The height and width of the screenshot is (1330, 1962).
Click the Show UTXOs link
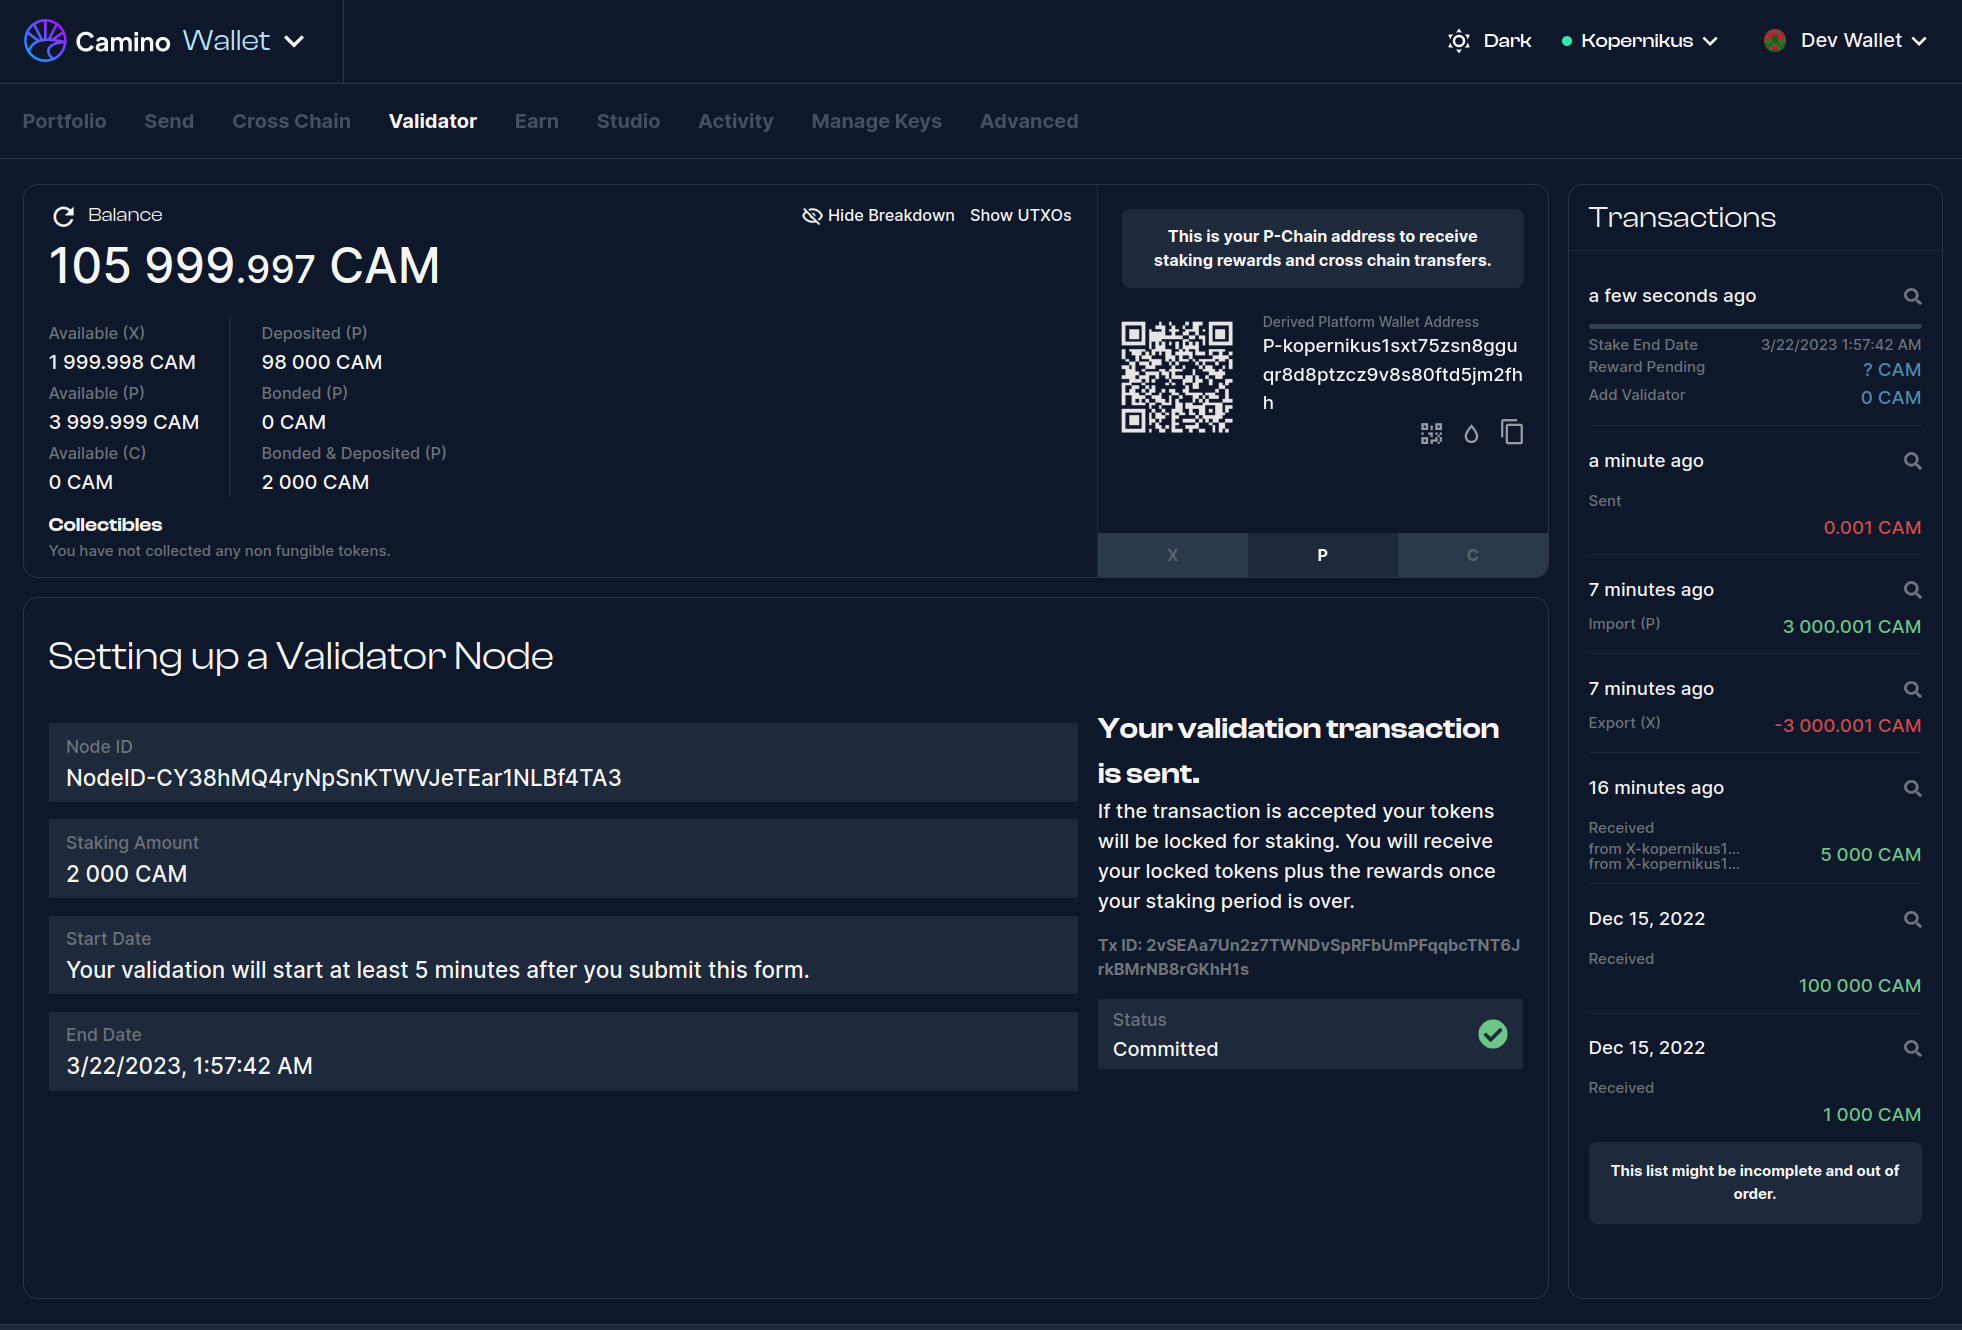click(x=1020, y=216)
